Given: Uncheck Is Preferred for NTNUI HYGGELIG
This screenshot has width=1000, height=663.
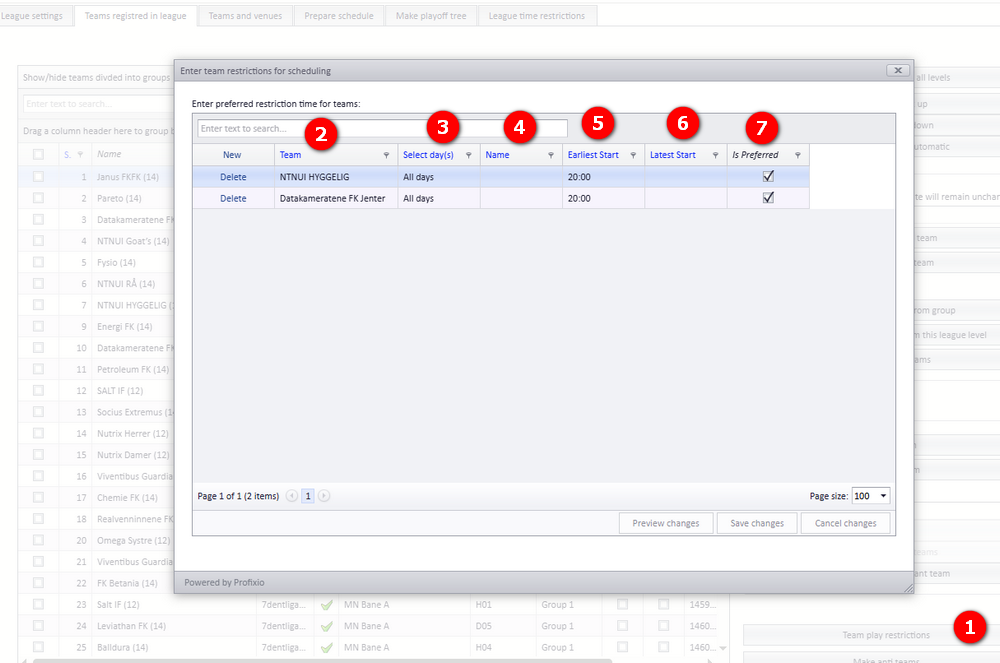Looking at the screenshot, I should pyautogui.click(x=768, y=177).
